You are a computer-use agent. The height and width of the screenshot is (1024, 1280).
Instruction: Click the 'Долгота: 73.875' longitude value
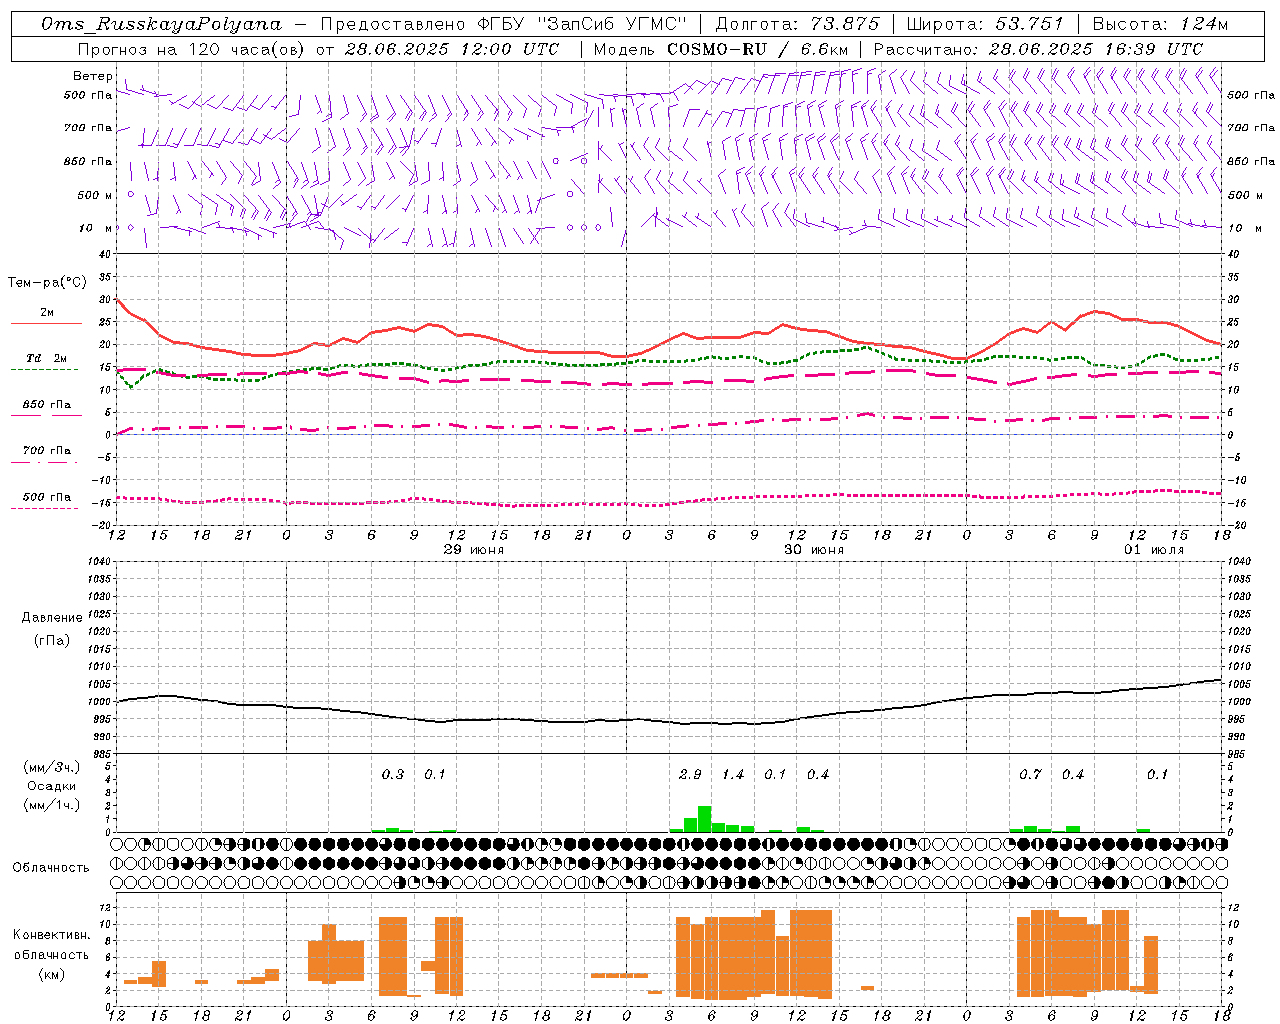797,24
